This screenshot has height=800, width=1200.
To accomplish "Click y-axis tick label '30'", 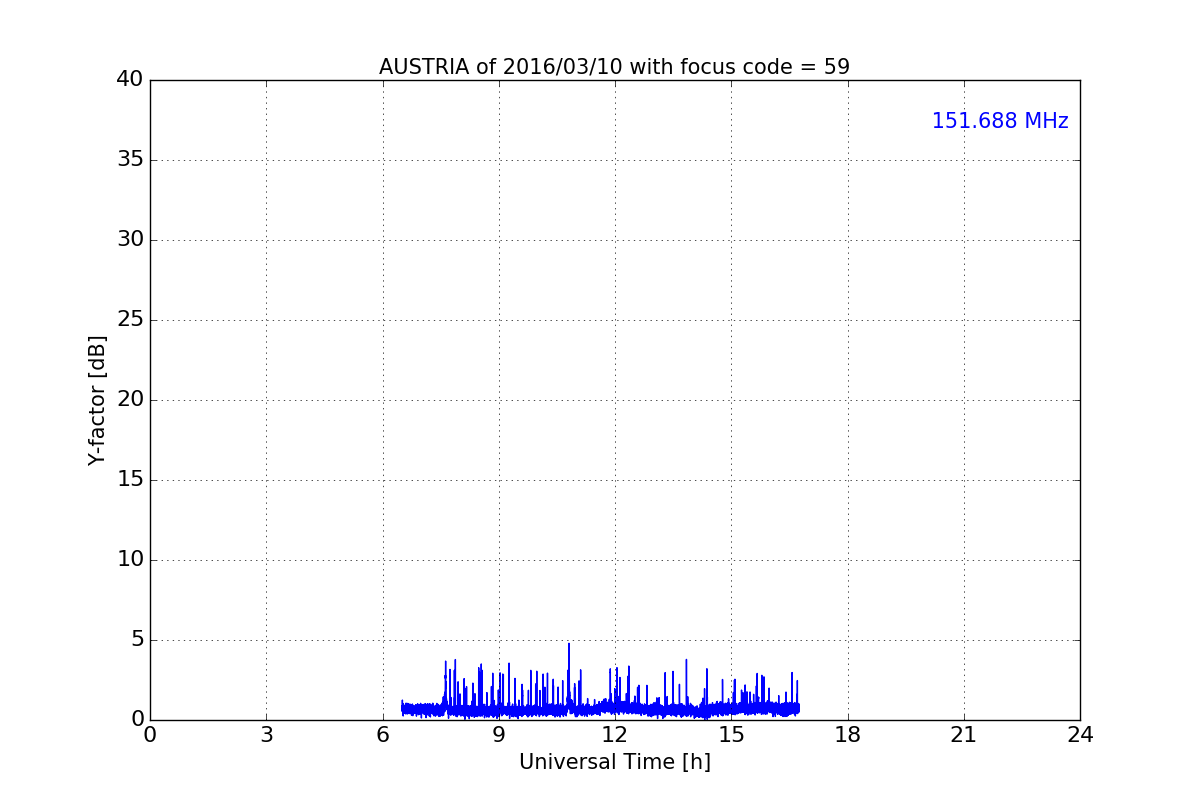I will pyautogui.click(x=130, y=240).
